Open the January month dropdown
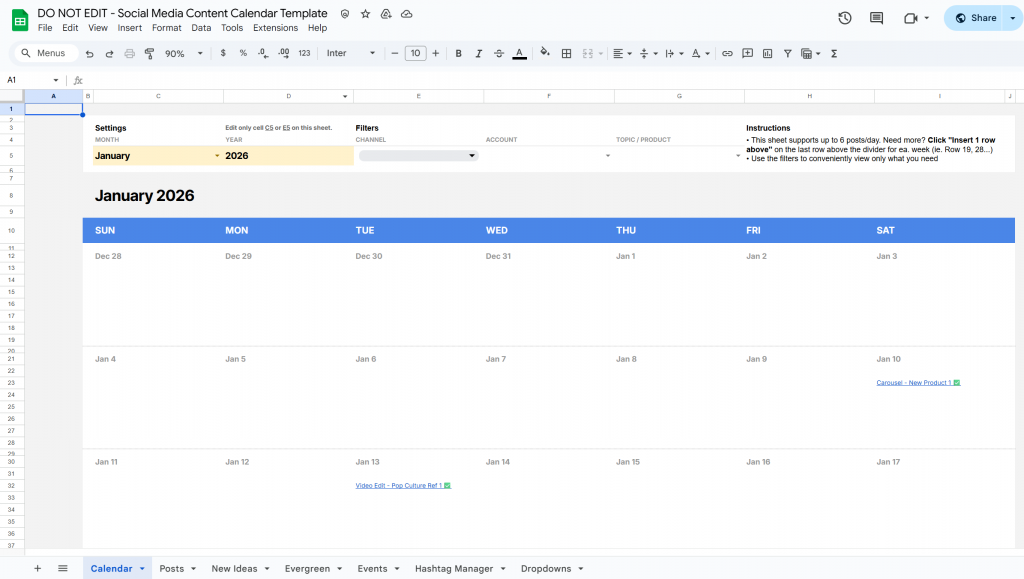Screen dimensions: 1024x579 tap(217, 156)
